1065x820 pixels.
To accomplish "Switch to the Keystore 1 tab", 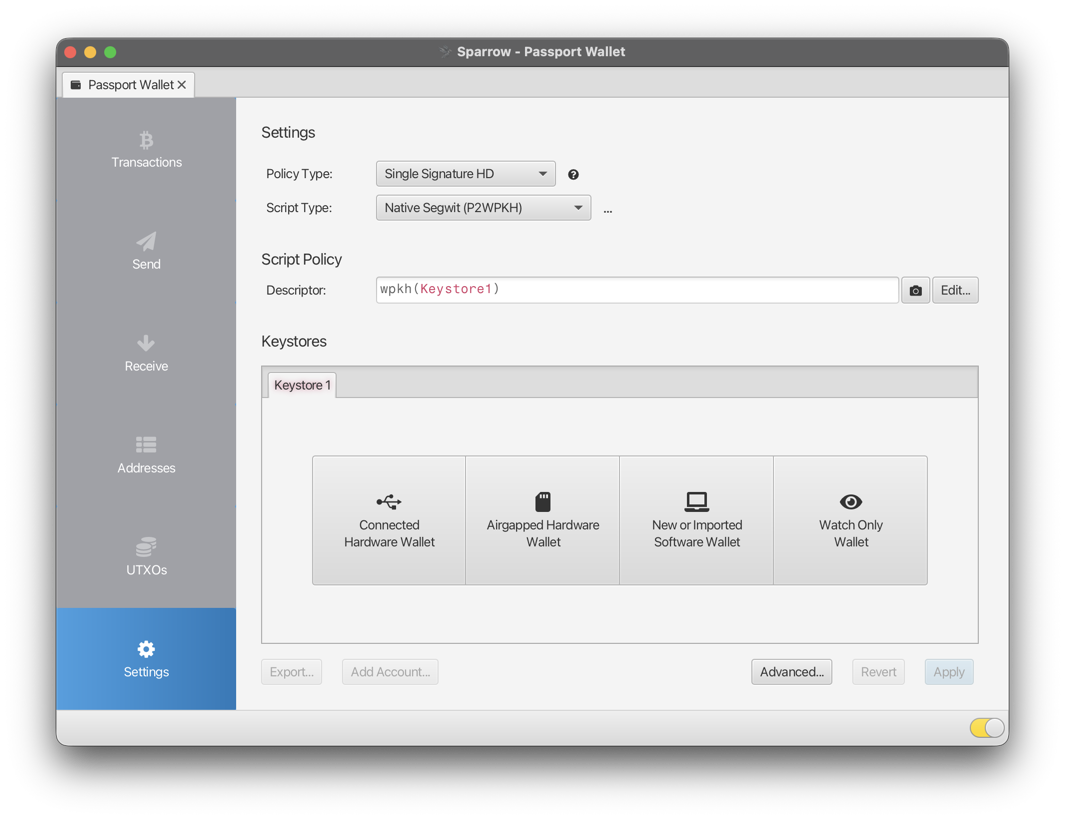I will click(302, 385).
